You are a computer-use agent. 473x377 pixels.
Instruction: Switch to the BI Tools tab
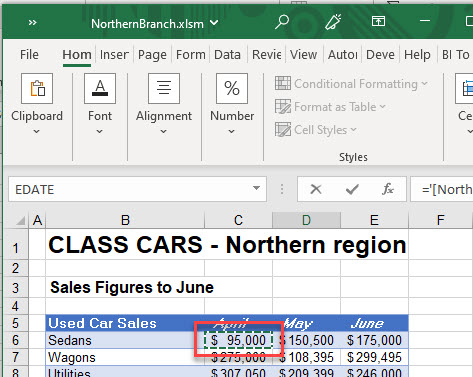point(455,54)
